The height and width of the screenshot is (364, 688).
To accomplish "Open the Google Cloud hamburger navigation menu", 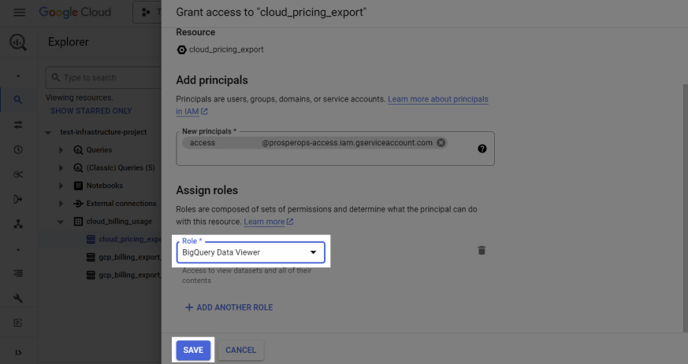I will click(19, 12).
